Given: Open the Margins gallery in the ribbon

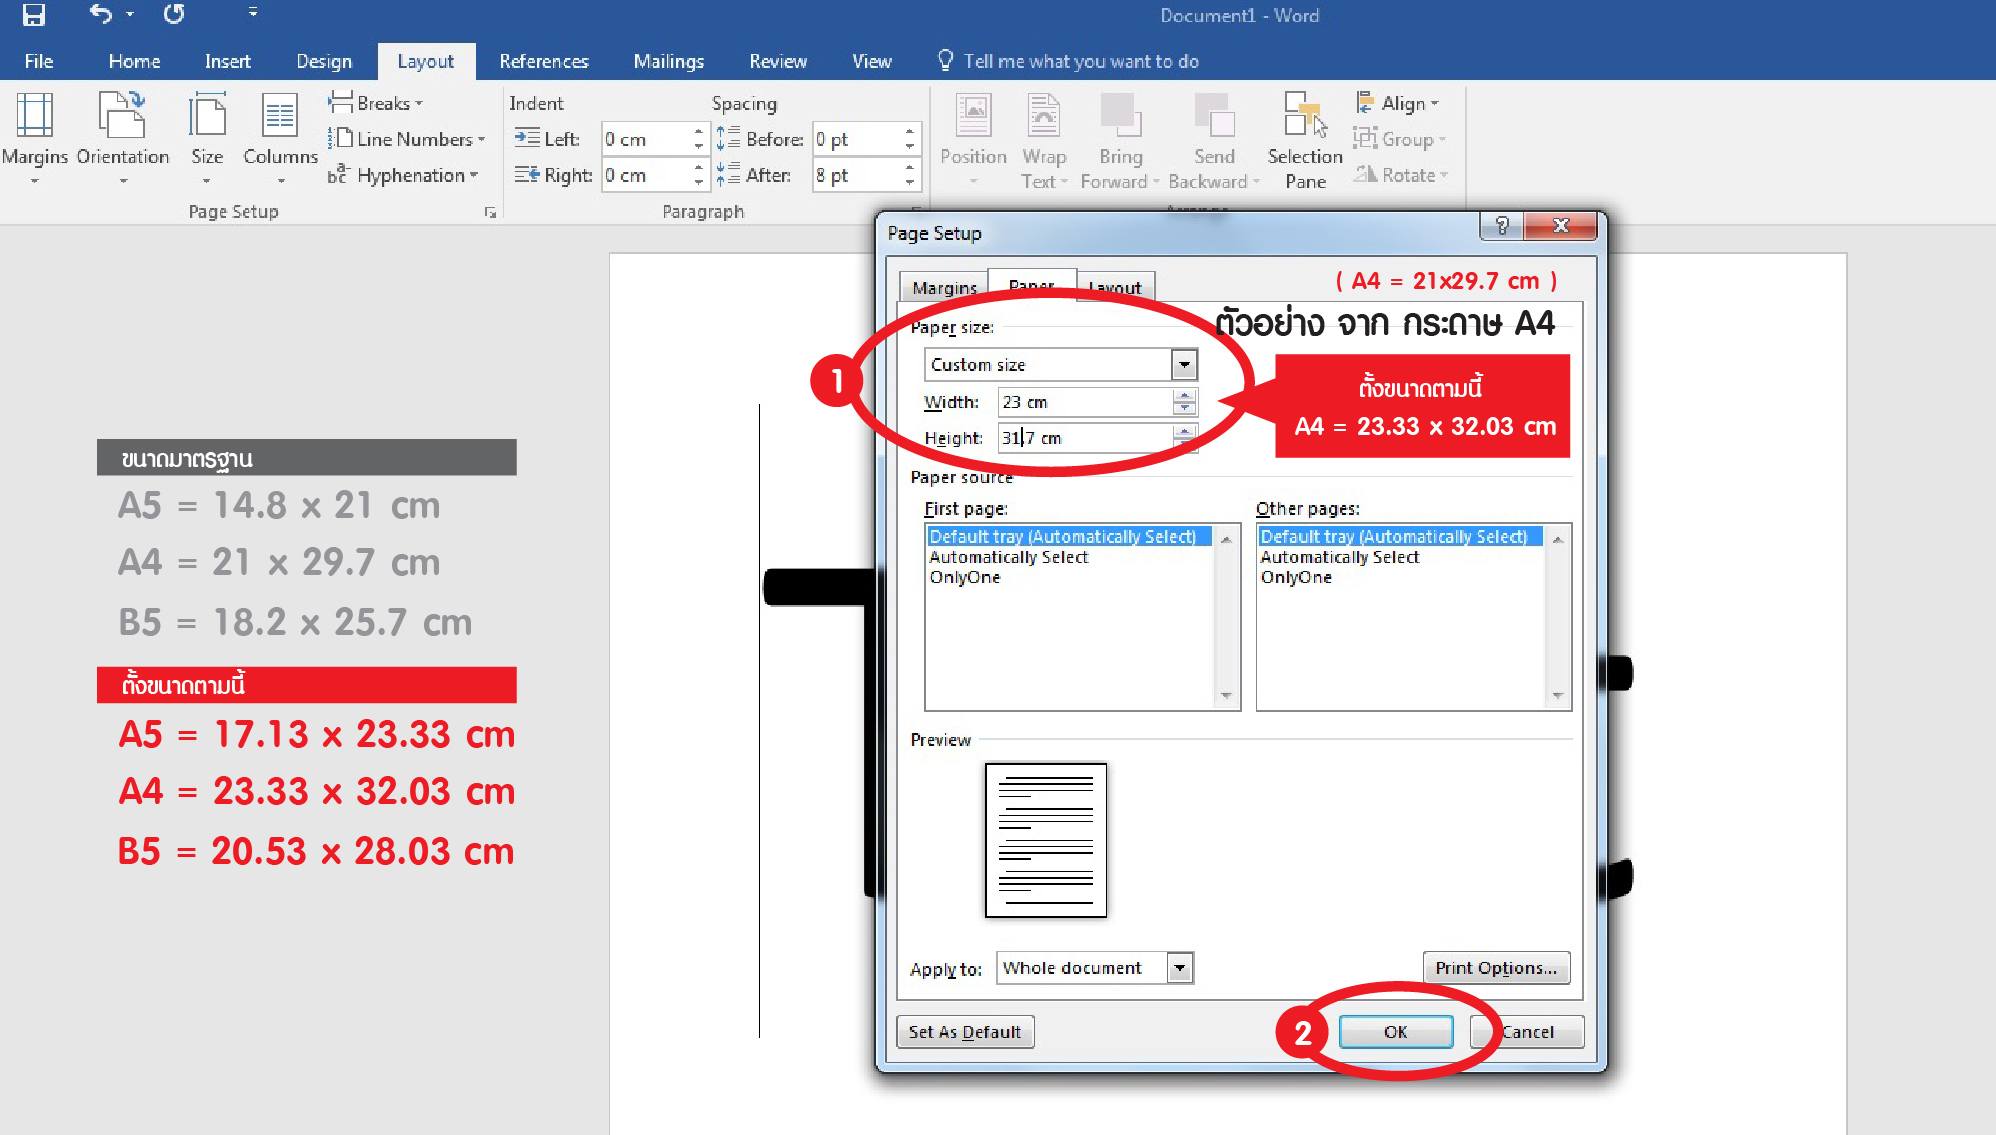Looking at the screenshot, I should (x=35, y=140).
